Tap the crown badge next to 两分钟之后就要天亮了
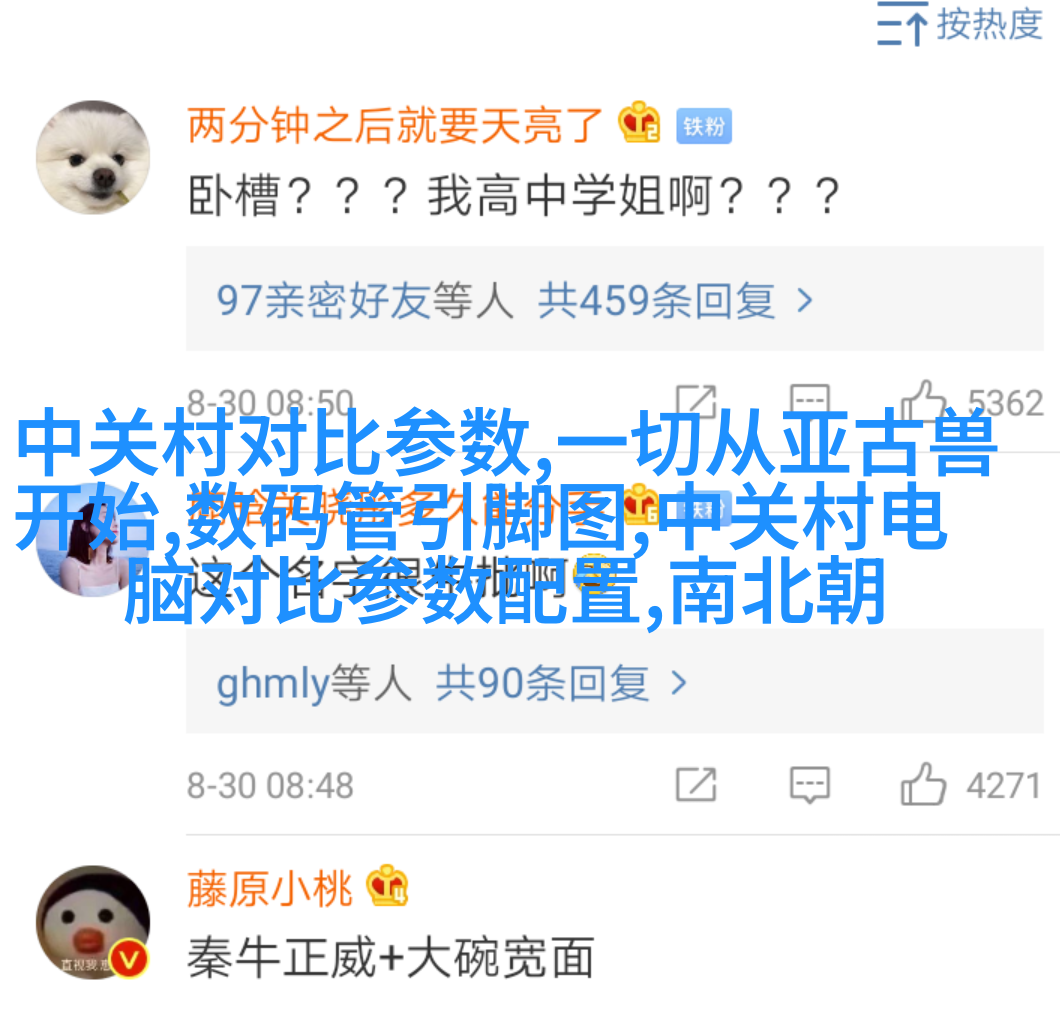Screen dimensions: 1060x1015 point(639,122)
